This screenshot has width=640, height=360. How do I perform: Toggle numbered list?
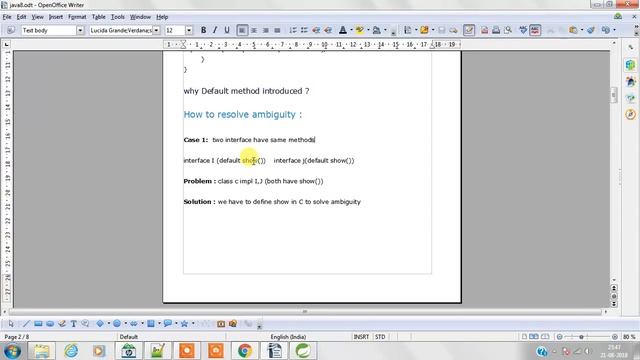293,30
